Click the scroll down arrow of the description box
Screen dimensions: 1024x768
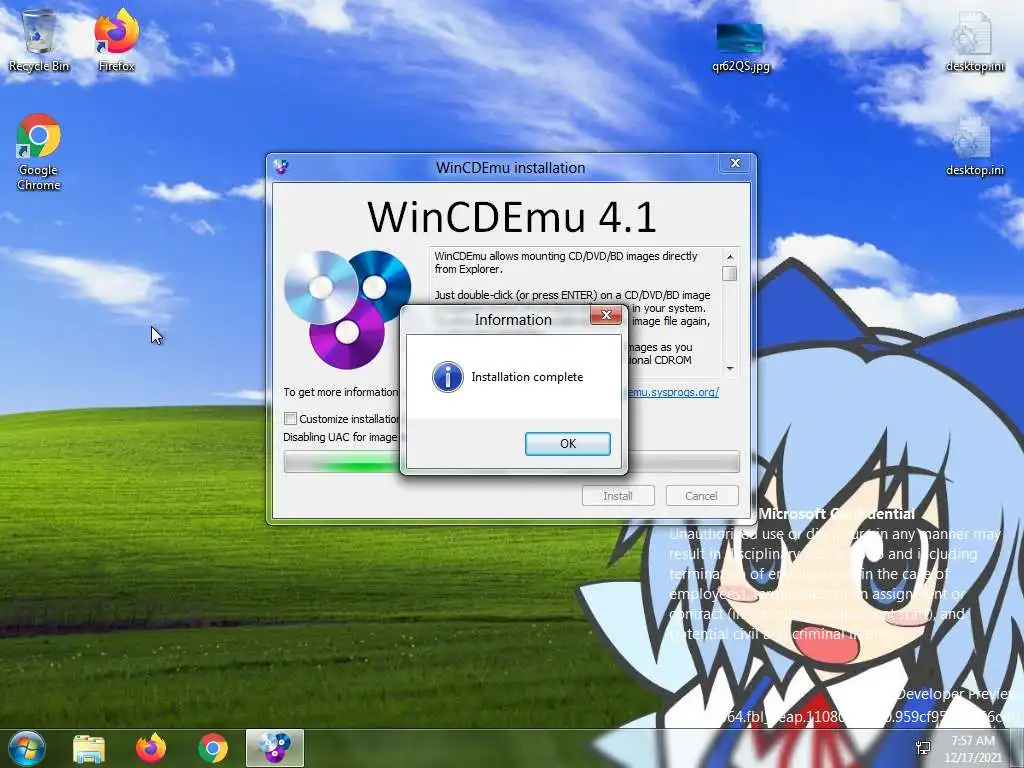[730, 369]
